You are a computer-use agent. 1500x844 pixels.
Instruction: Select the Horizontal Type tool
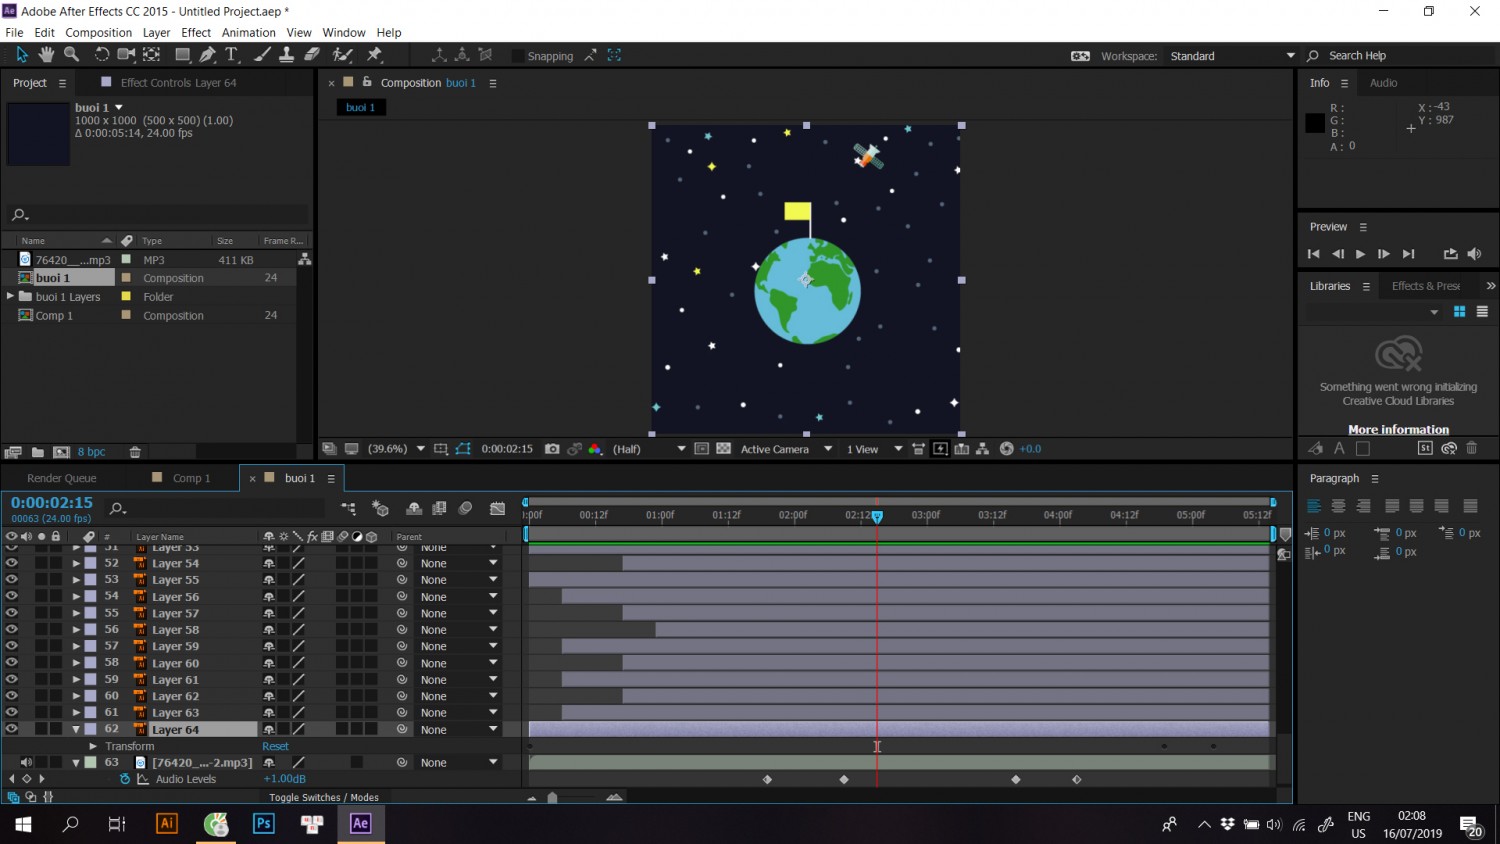pyautogui.click(x=232, y=55)
